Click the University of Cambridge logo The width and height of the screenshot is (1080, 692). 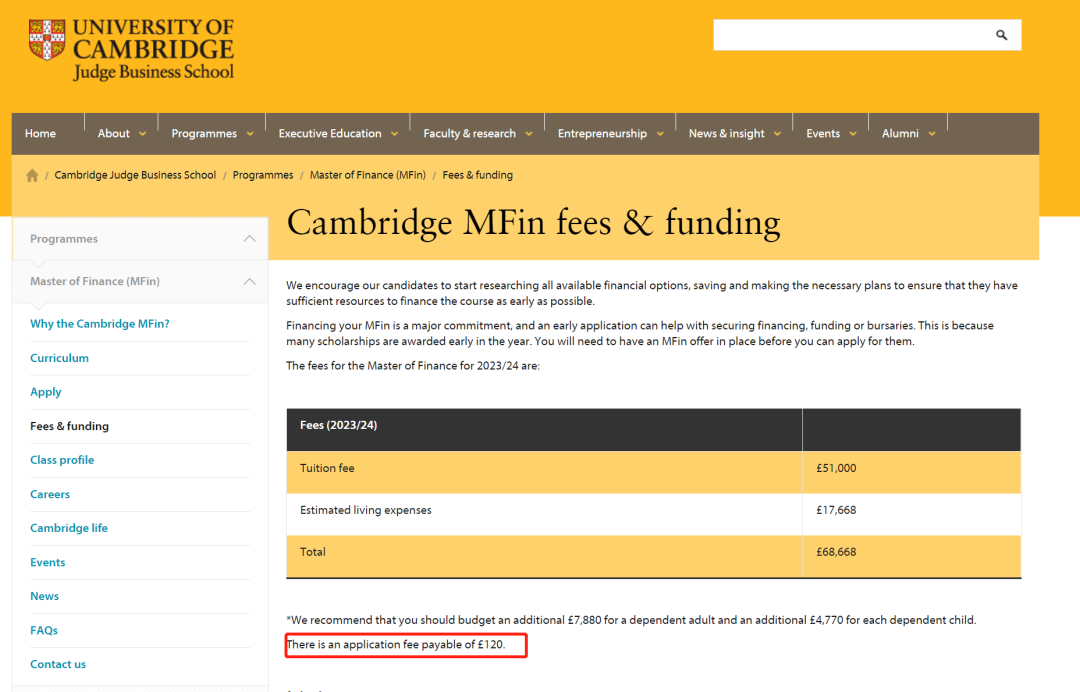click(131, 49)
